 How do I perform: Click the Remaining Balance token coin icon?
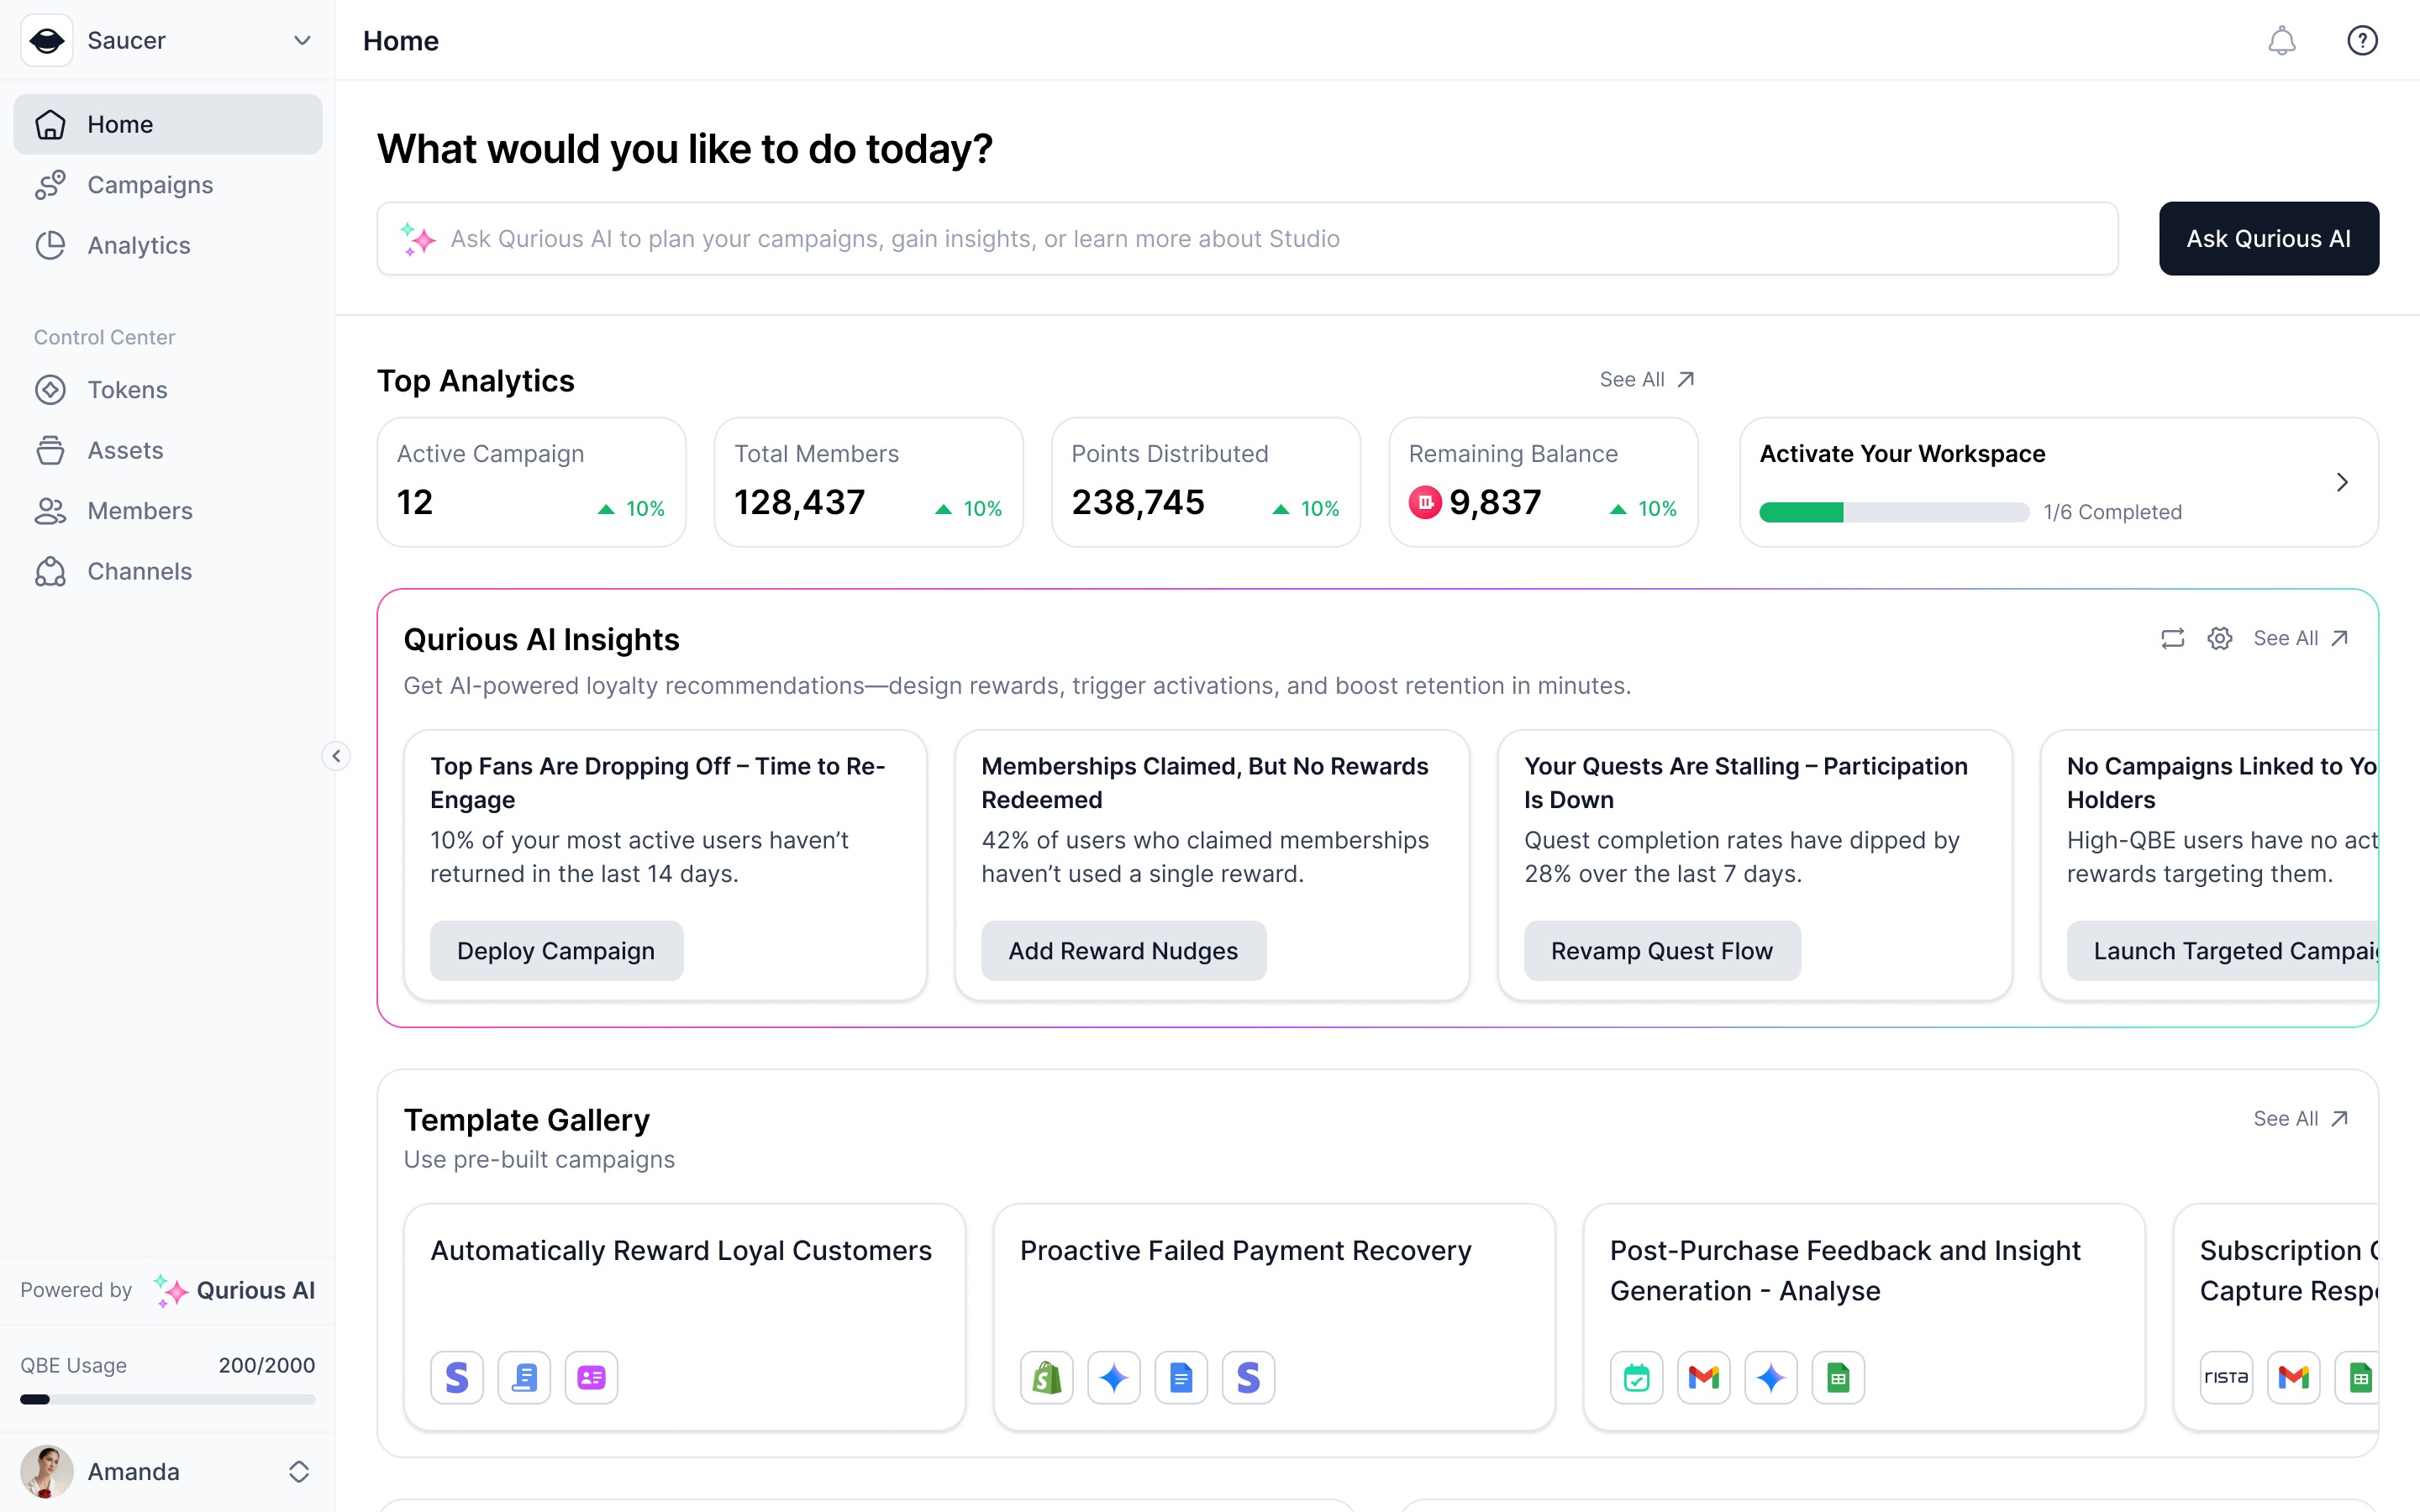click(1425, 502)
